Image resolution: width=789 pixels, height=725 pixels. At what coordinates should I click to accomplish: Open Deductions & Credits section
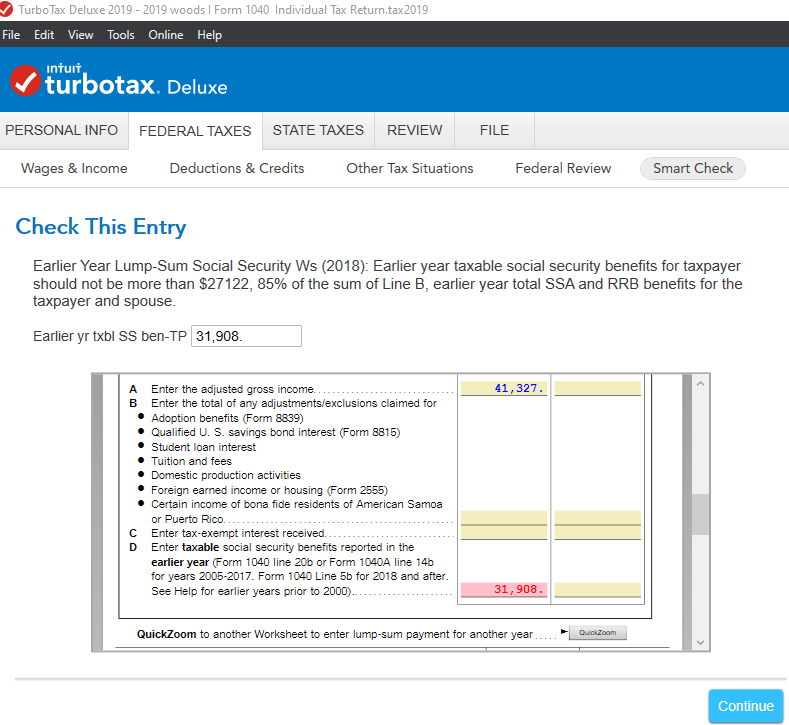[236, 168]
